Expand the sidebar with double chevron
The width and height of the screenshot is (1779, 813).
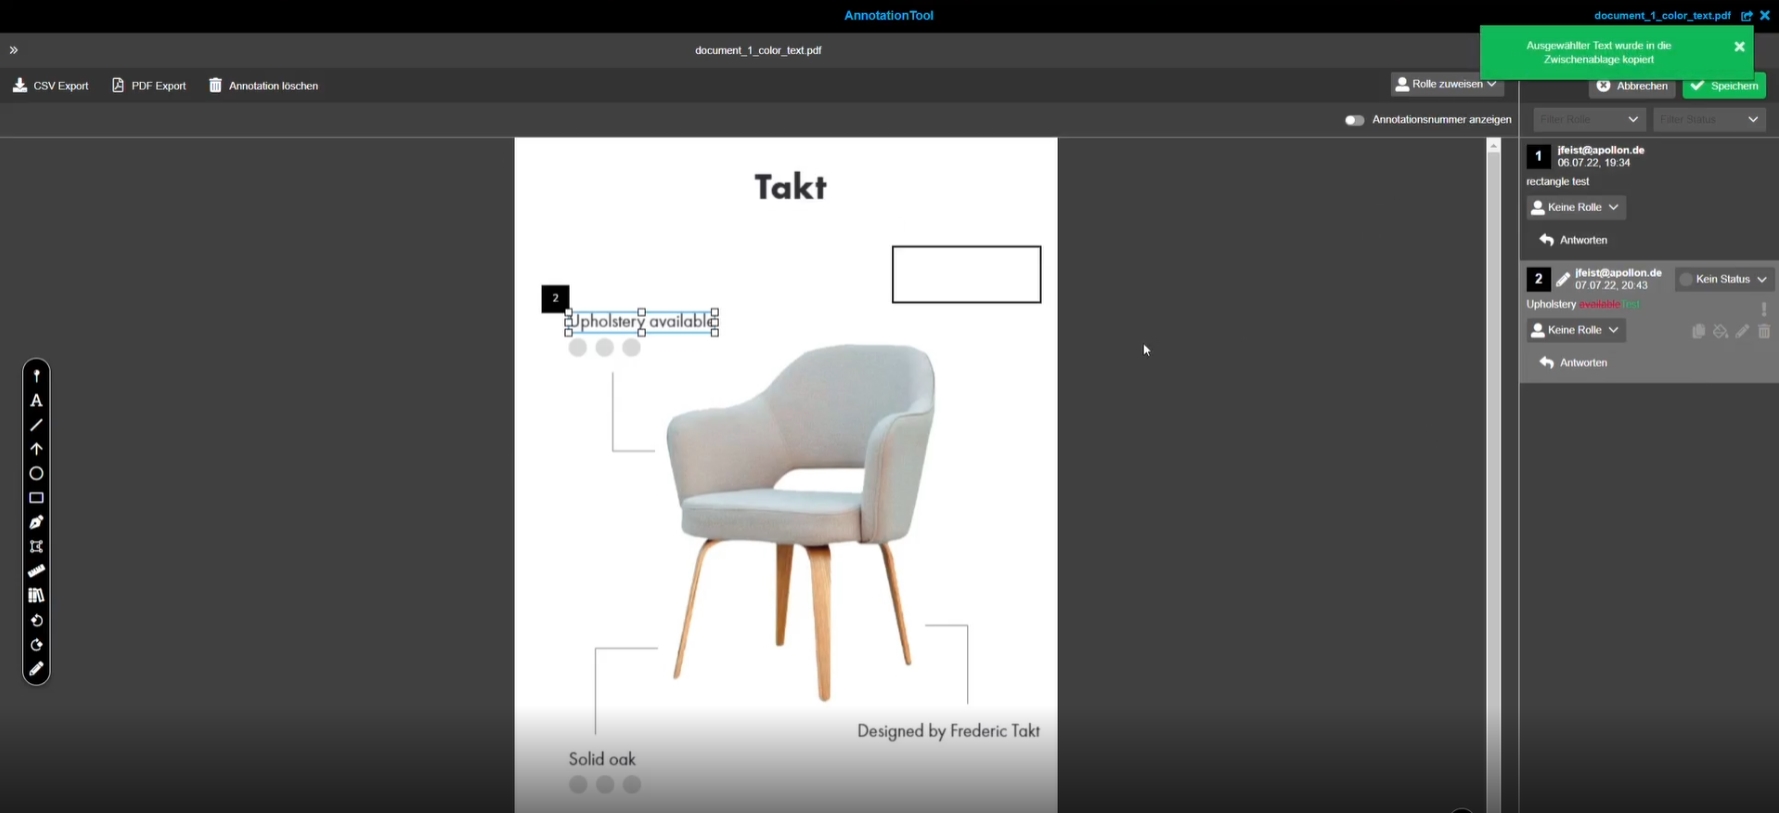14,50
